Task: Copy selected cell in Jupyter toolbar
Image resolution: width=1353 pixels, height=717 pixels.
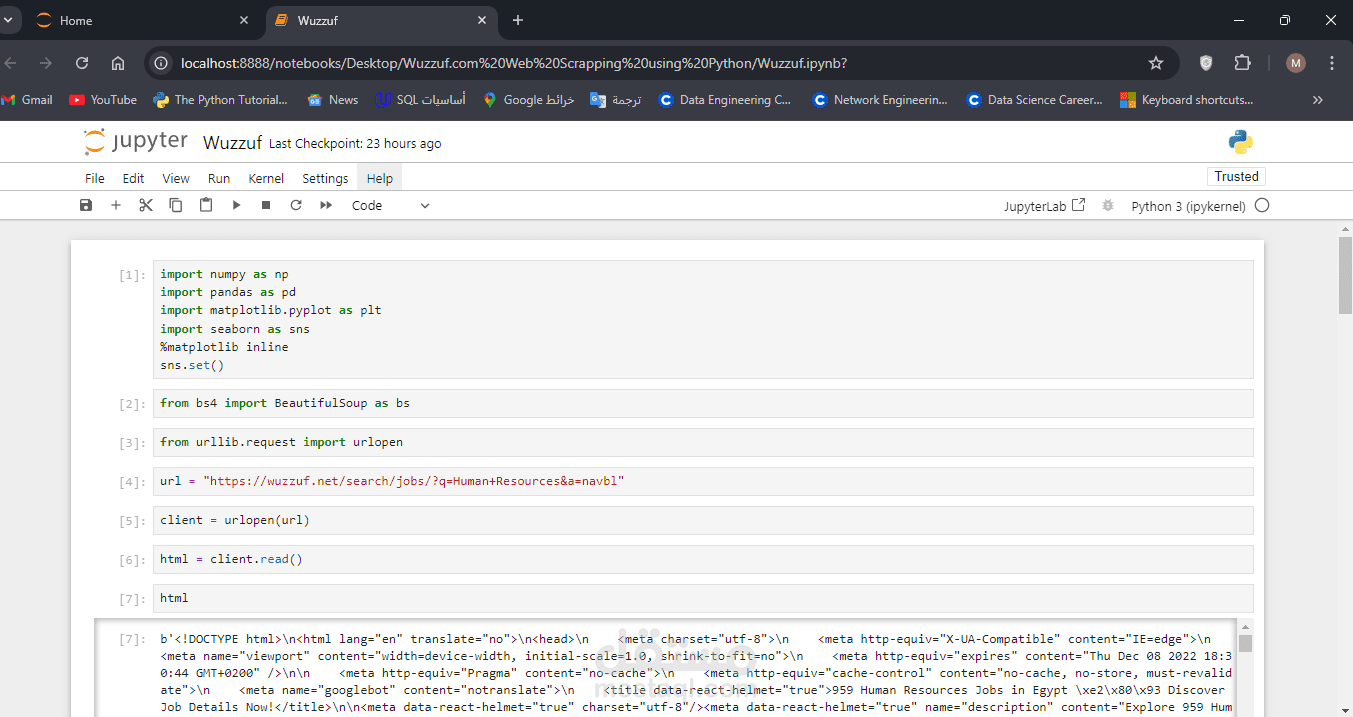Action: click(176, 205)
